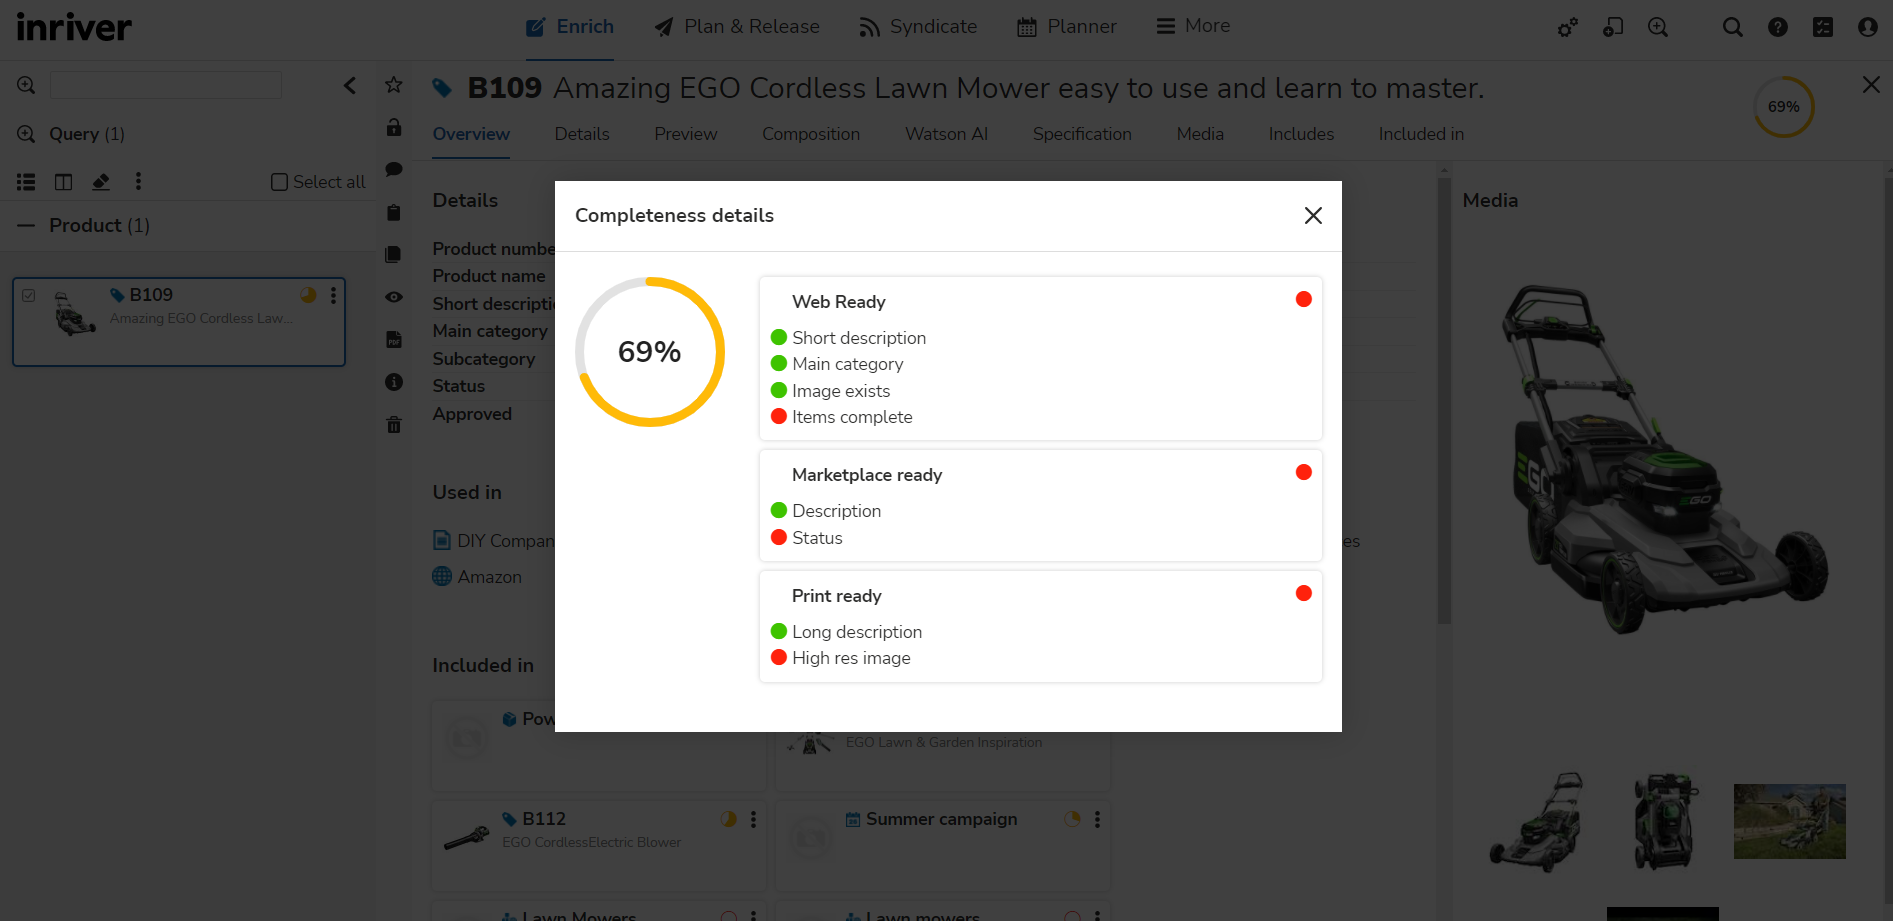Click the zoom search icon in header
This screenshot has width=1893, height=921.
(1658, 28)
